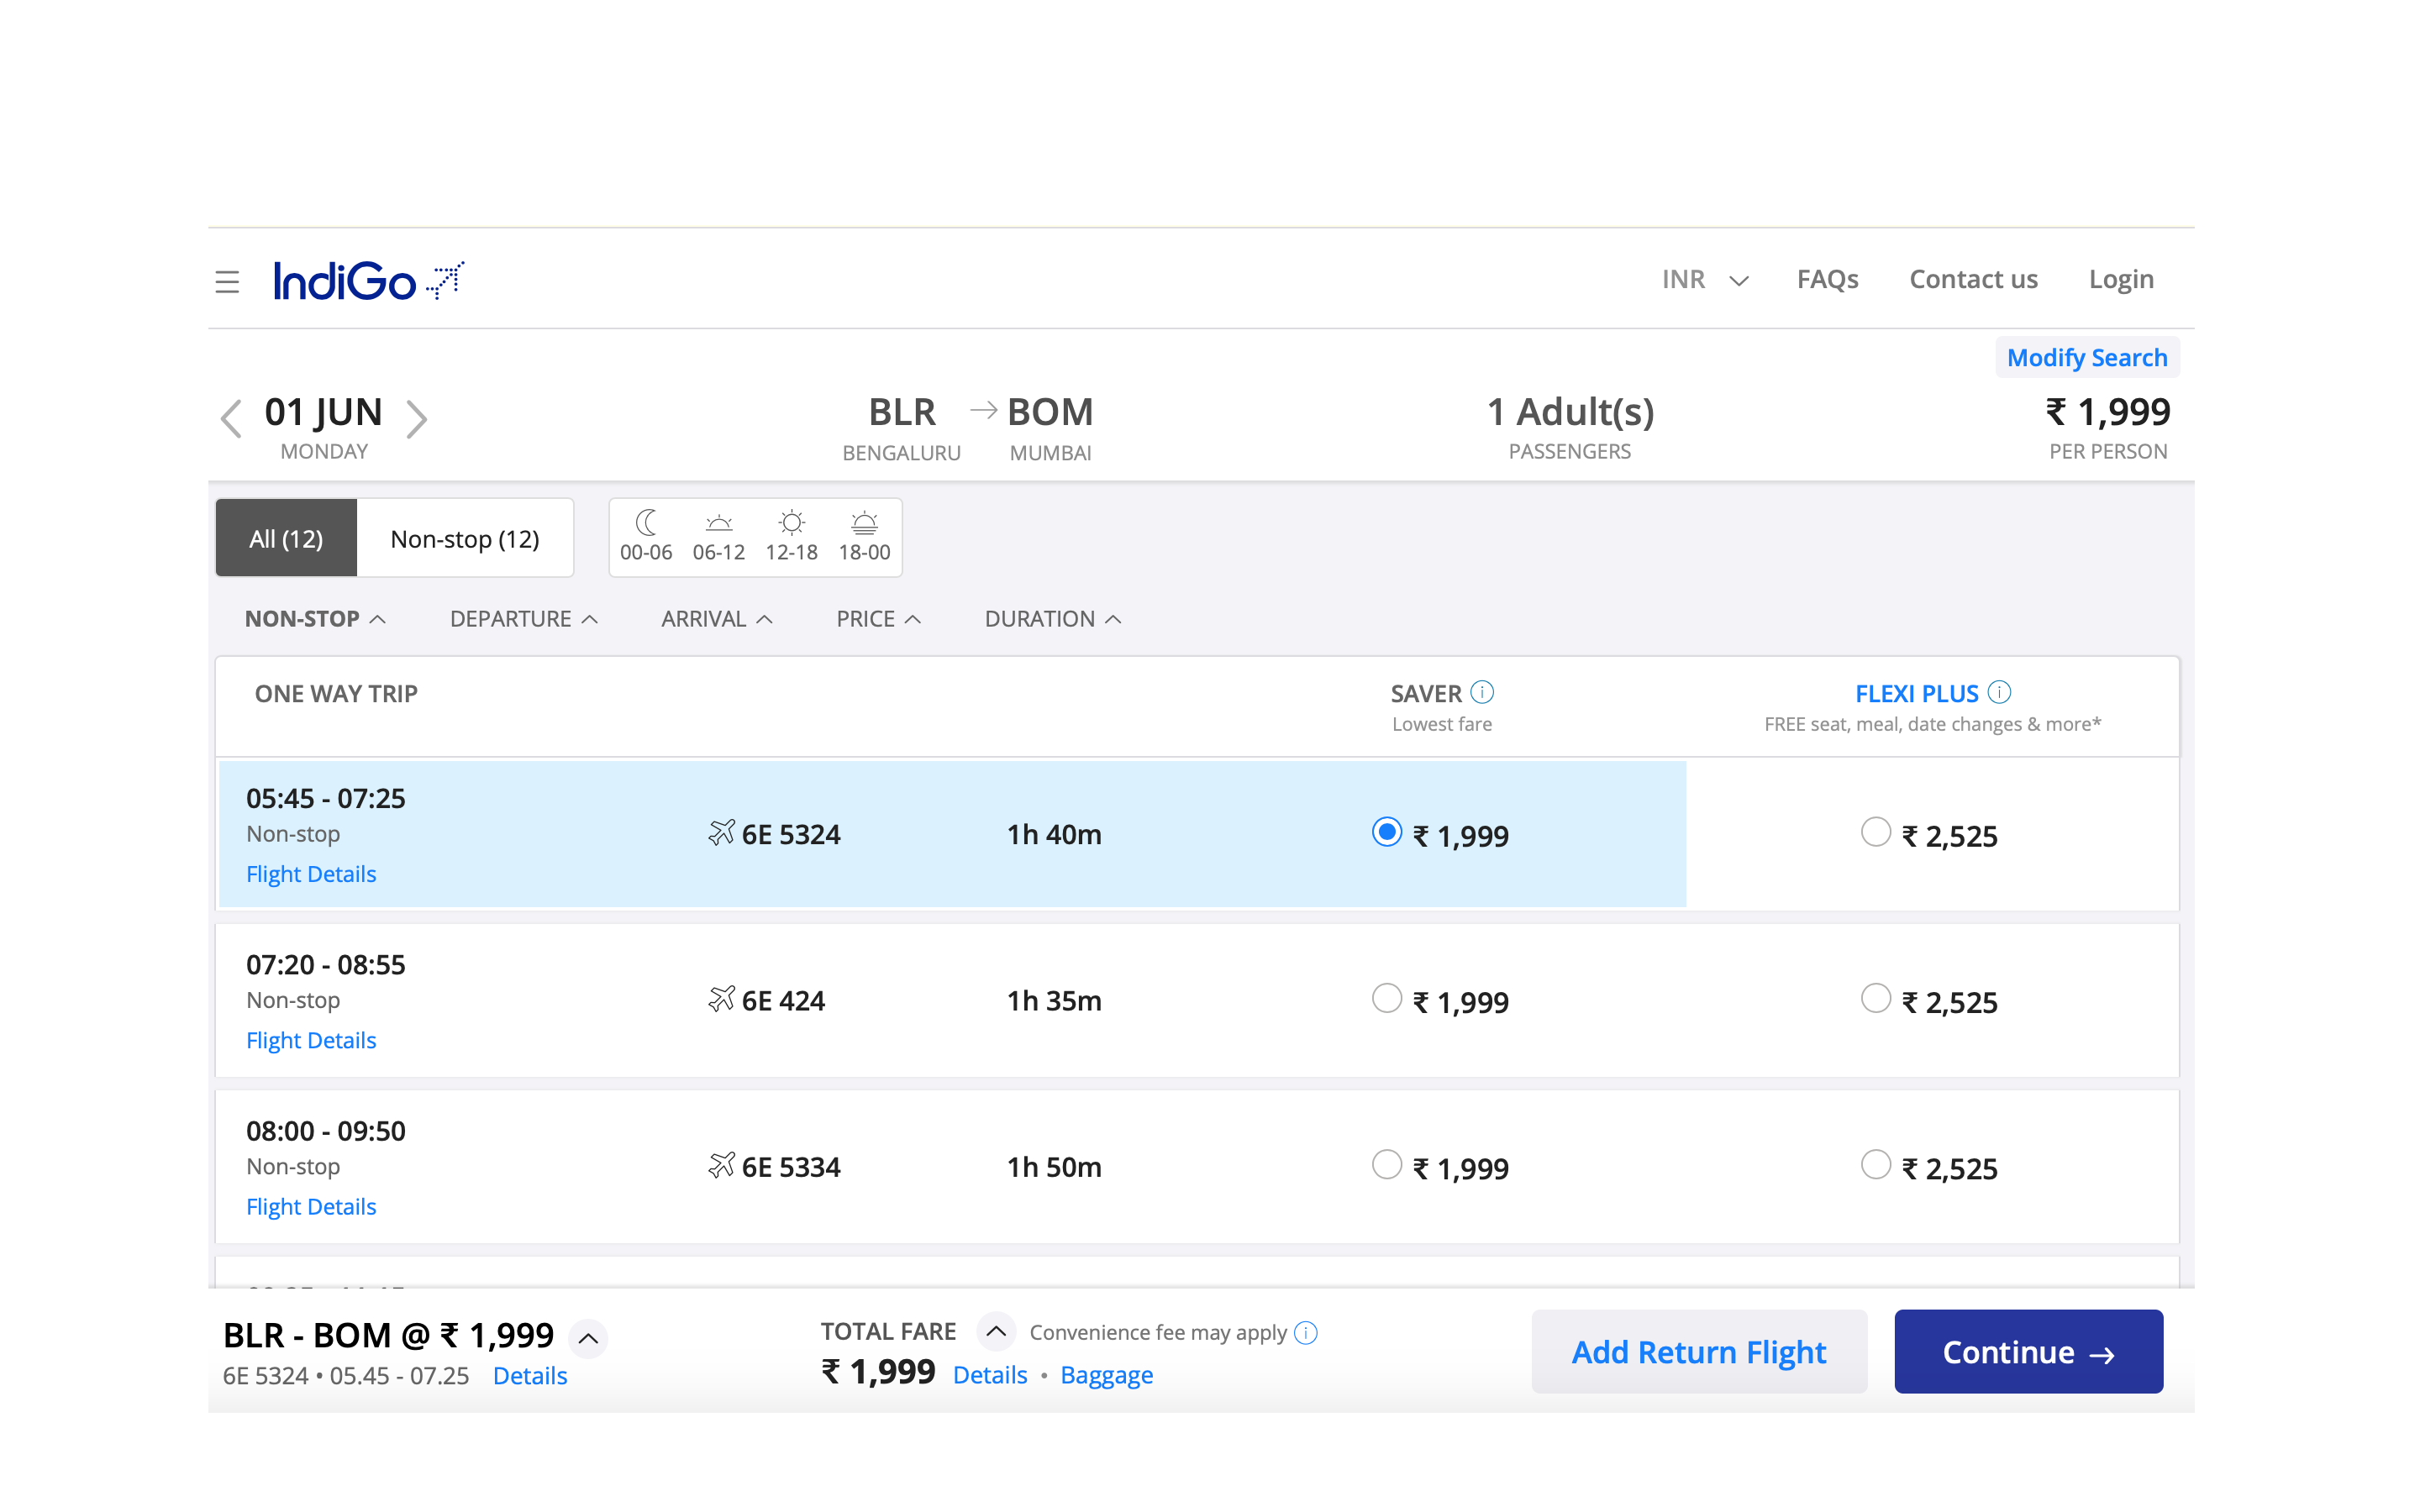This screenshot has height=1512, width=2420.
Task: Click ₹ 1,999 per person price
Action: 2107,412
